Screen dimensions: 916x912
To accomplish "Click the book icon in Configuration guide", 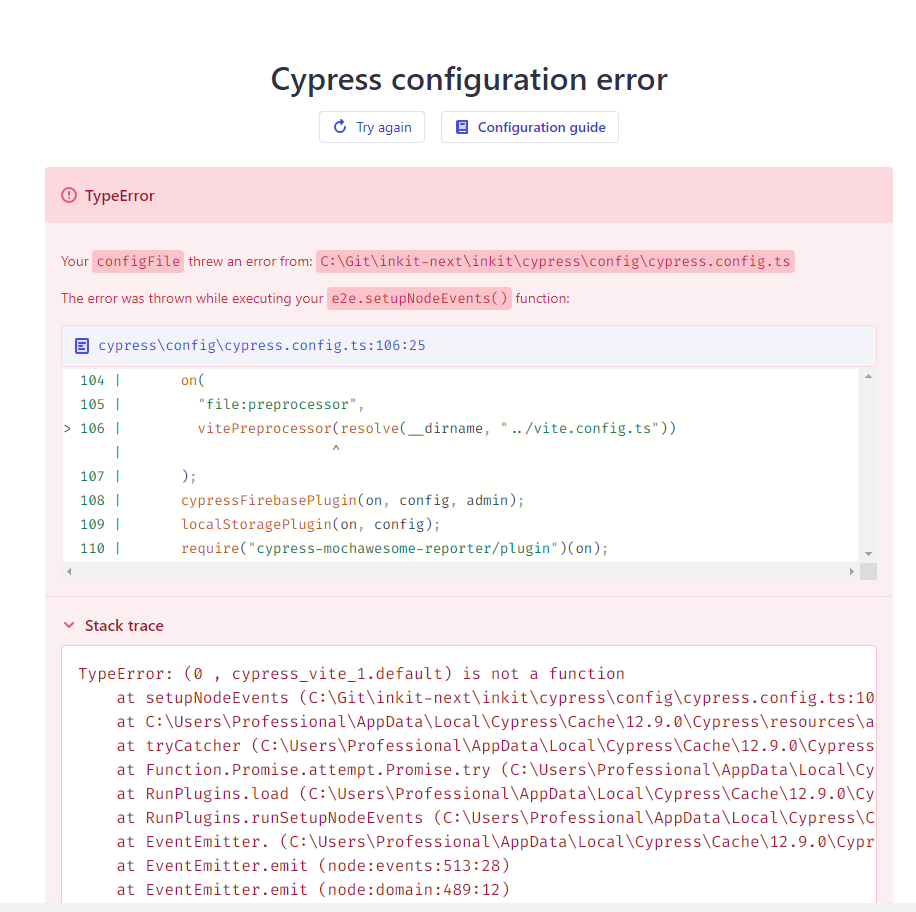I will click(x=462, y=127).
